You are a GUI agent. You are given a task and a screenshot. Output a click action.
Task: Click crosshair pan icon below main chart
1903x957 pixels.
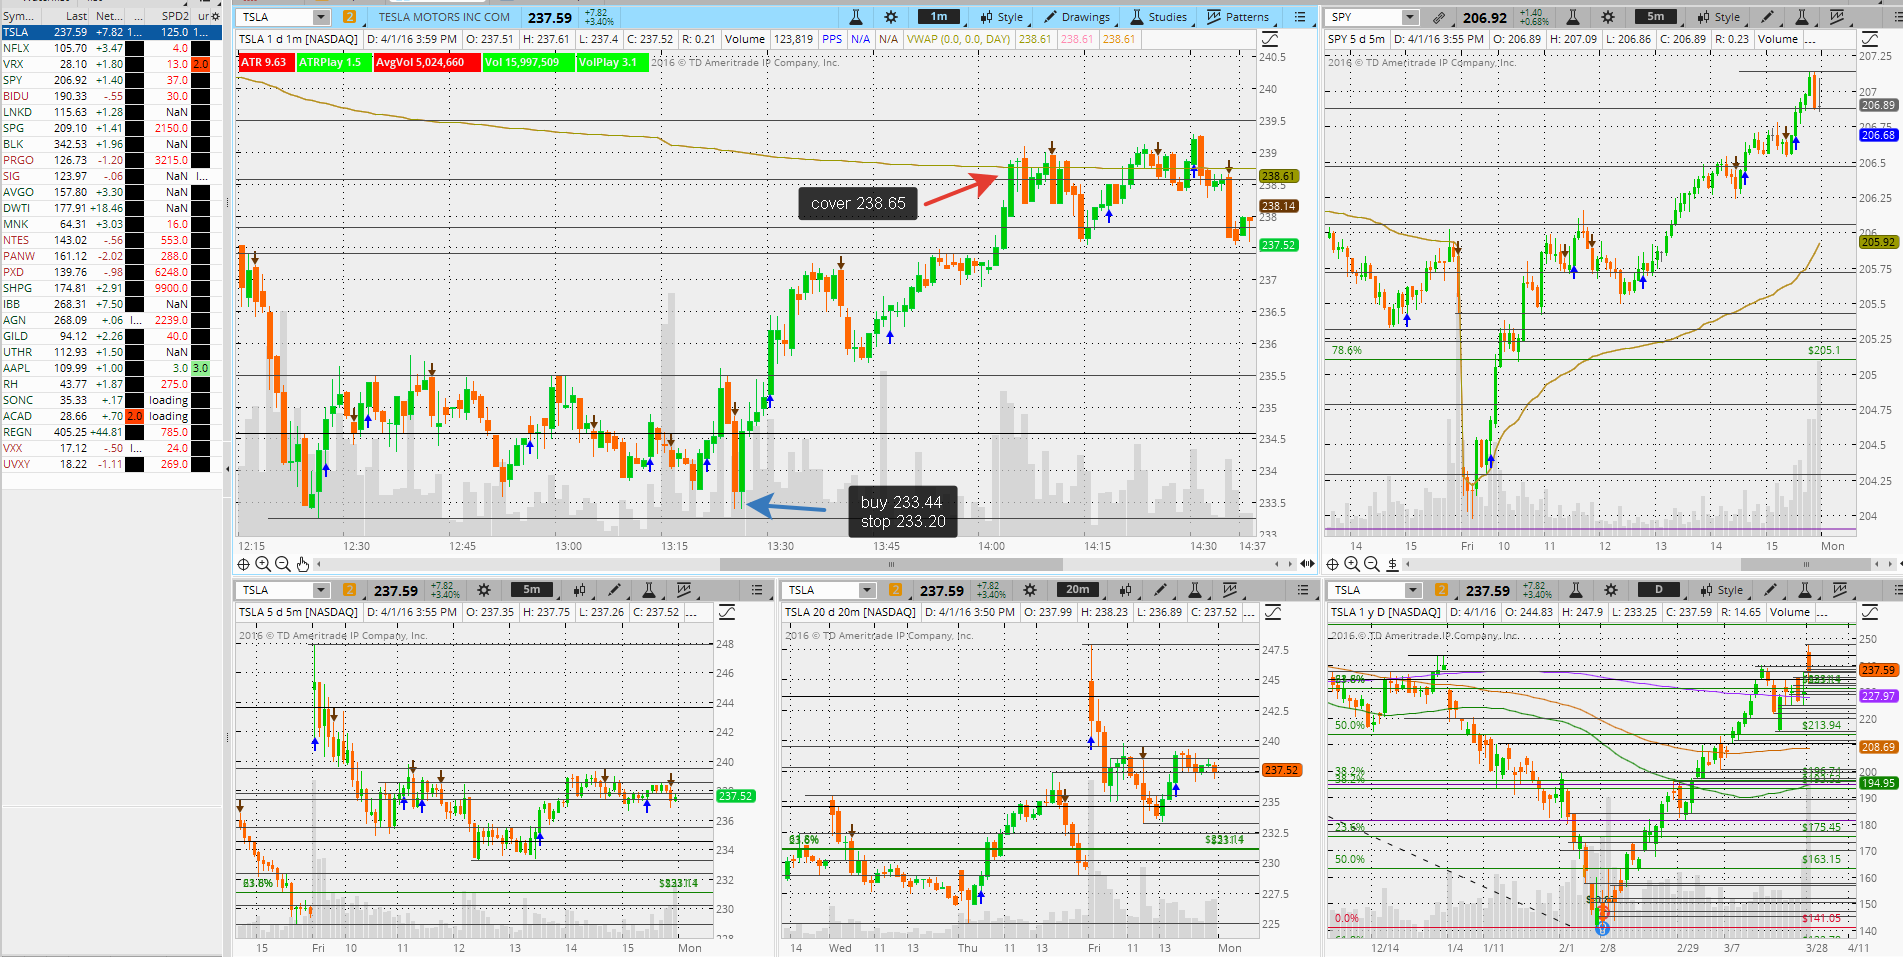tap(243, 564)
